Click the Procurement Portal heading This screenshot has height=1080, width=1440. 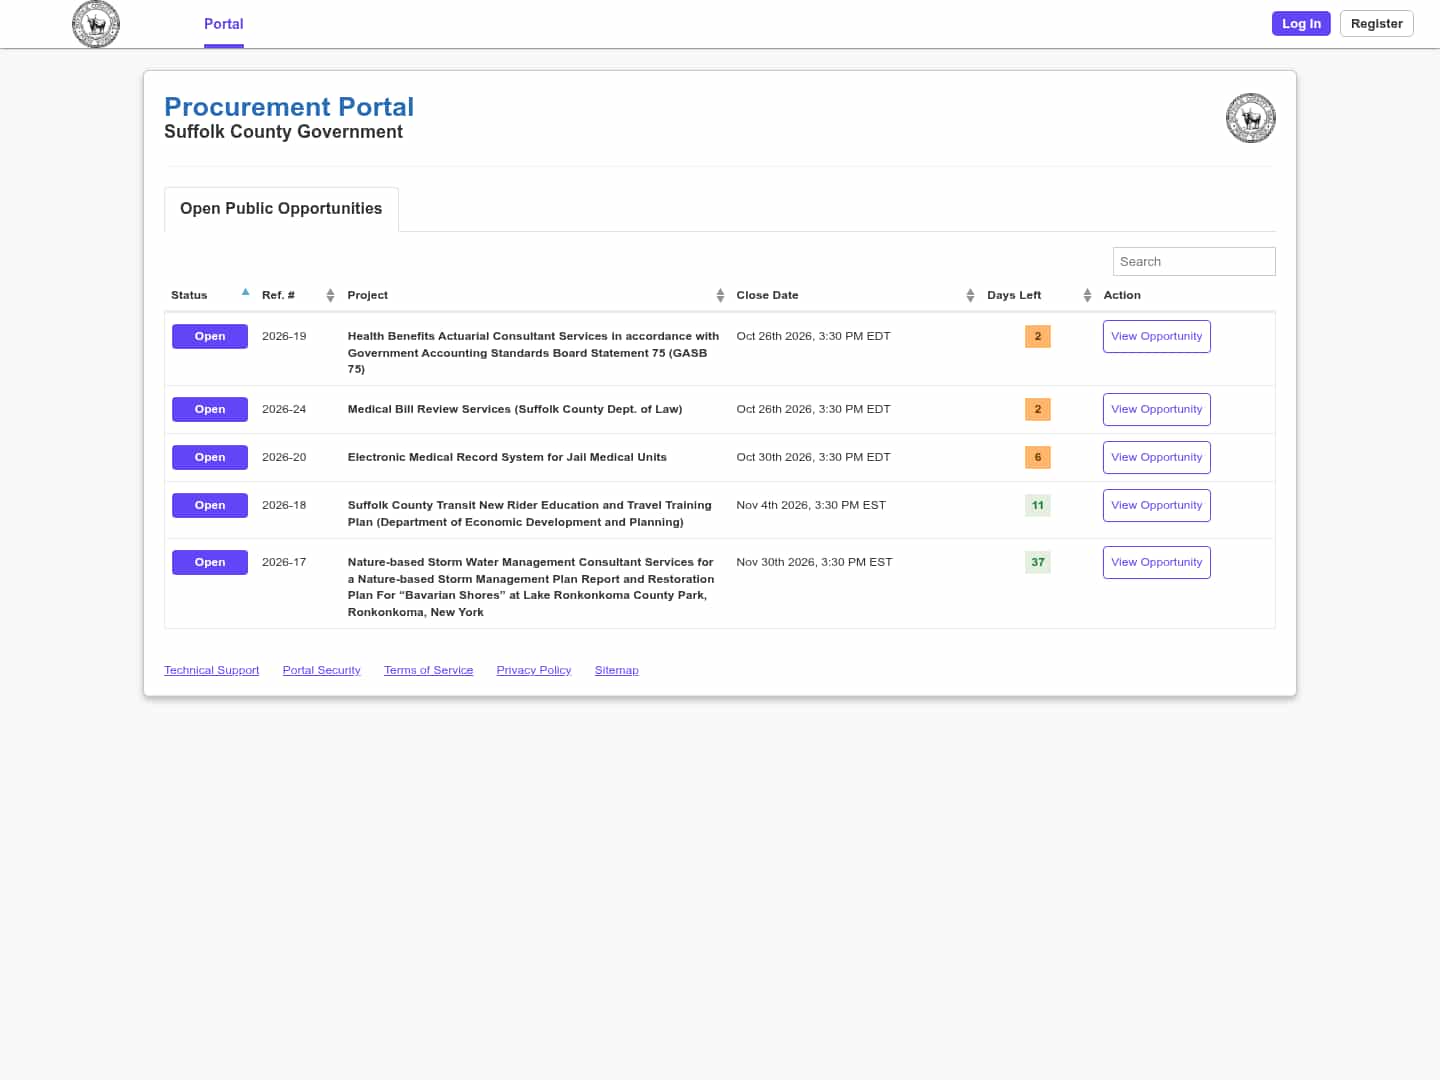289,107
